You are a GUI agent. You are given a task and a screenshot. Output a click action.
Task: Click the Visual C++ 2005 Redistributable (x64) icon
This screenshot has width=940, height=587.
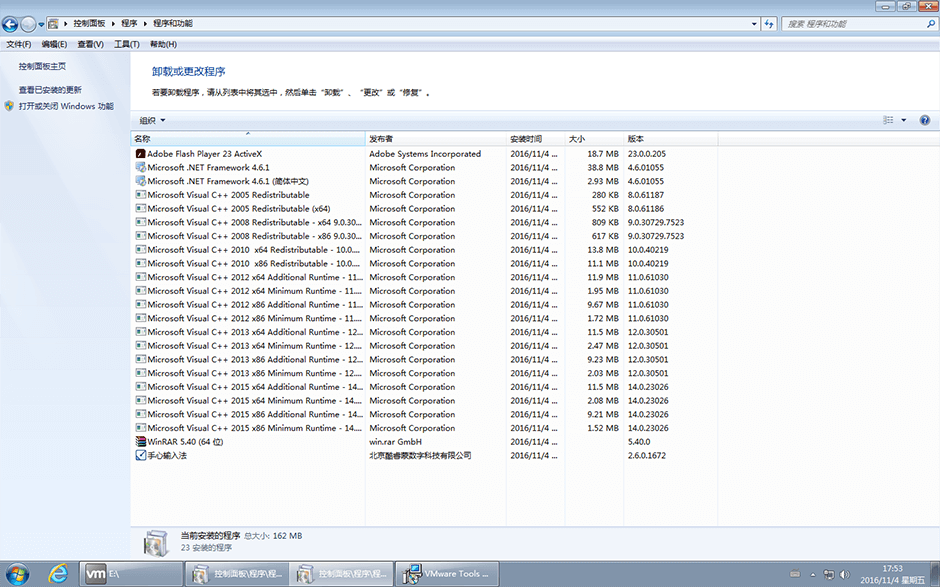141,209
